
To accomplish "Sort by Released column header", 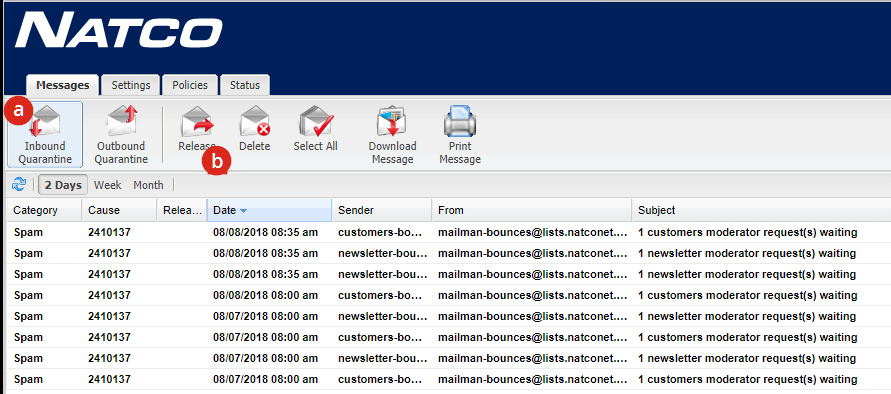I will coord(182,210).
